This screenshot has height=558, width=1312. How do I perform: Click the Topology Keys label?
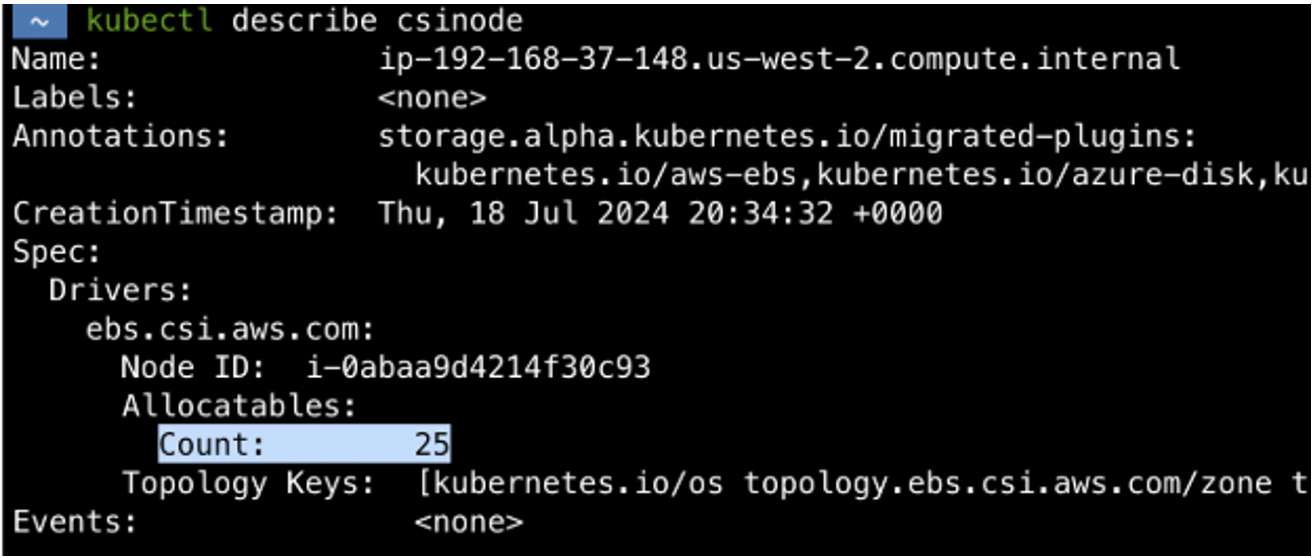point(248,484)
